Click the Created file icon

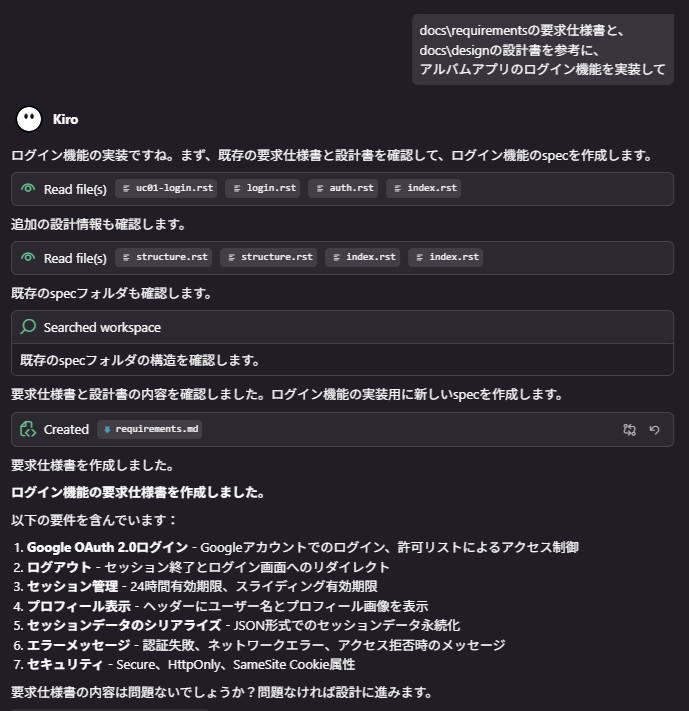pos(28,429)
